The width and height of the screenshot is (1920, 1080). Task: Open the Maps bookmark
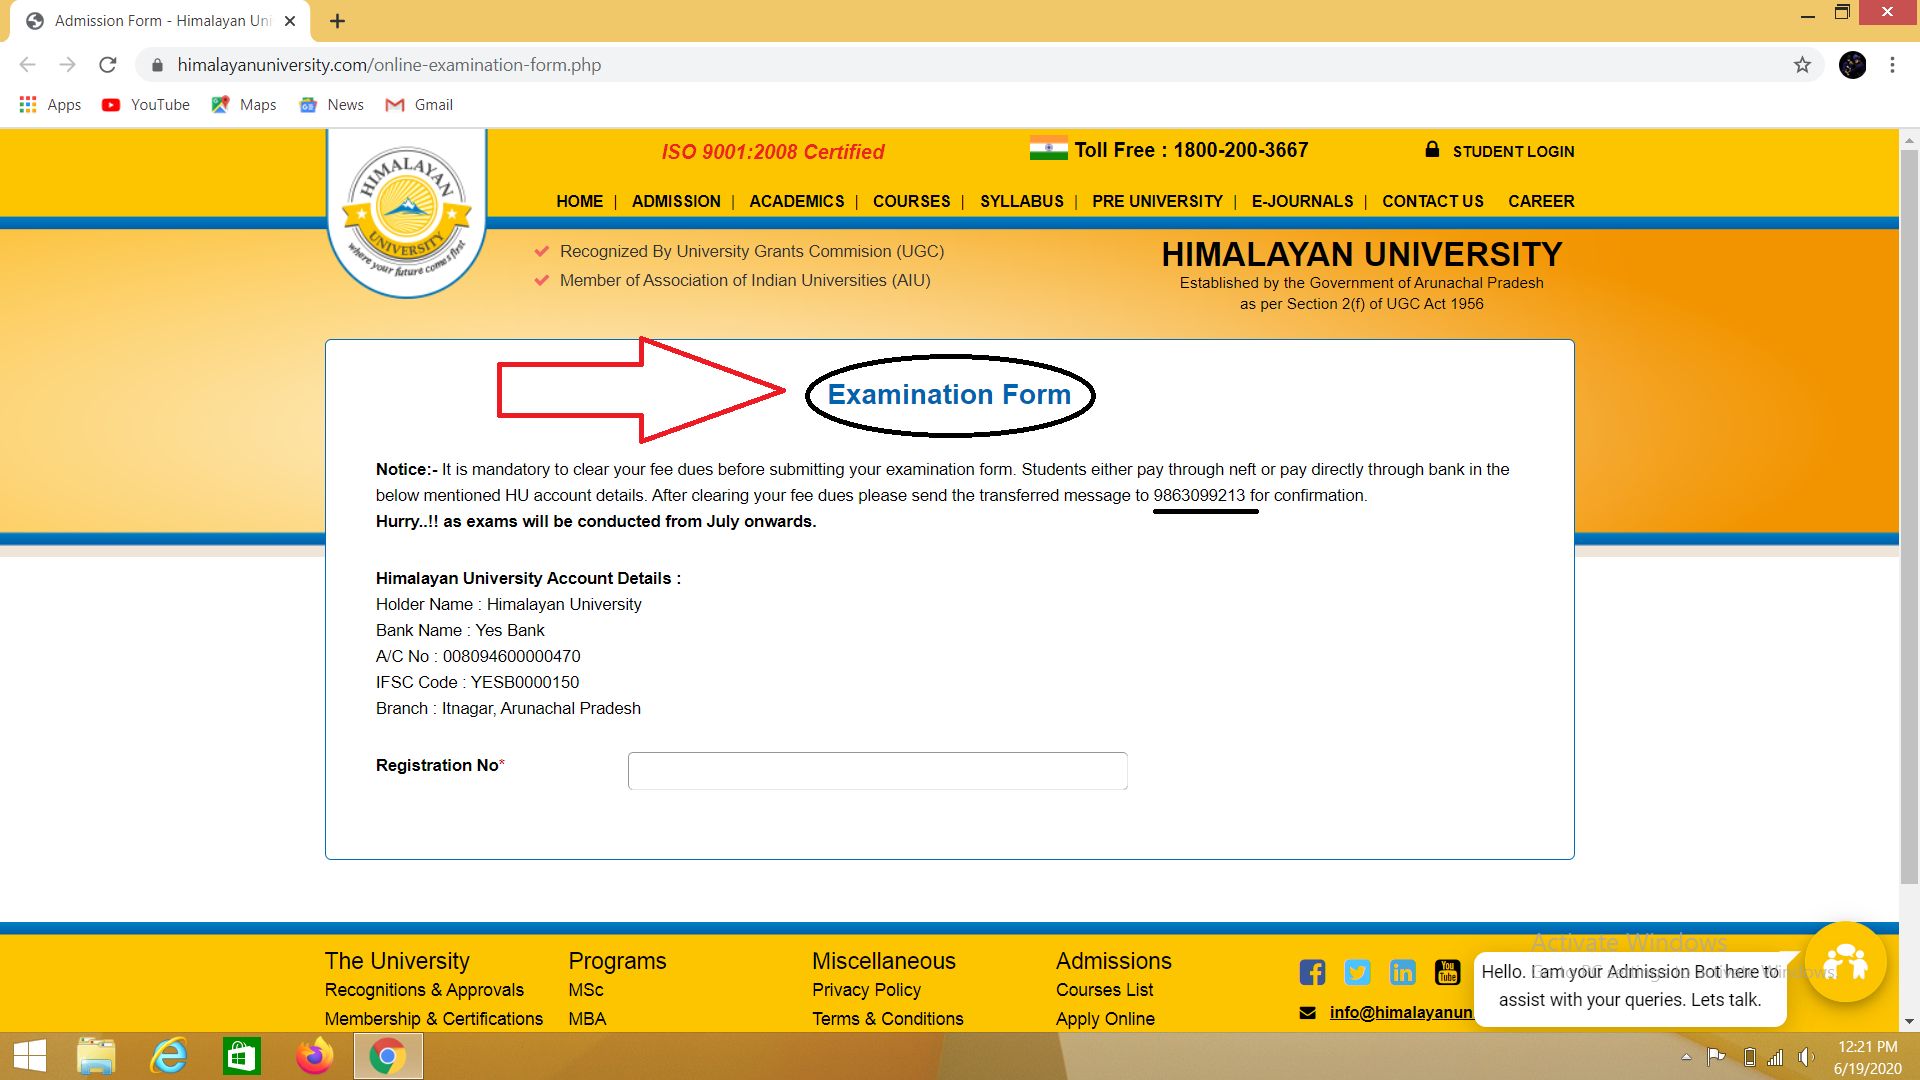[244, 105]
